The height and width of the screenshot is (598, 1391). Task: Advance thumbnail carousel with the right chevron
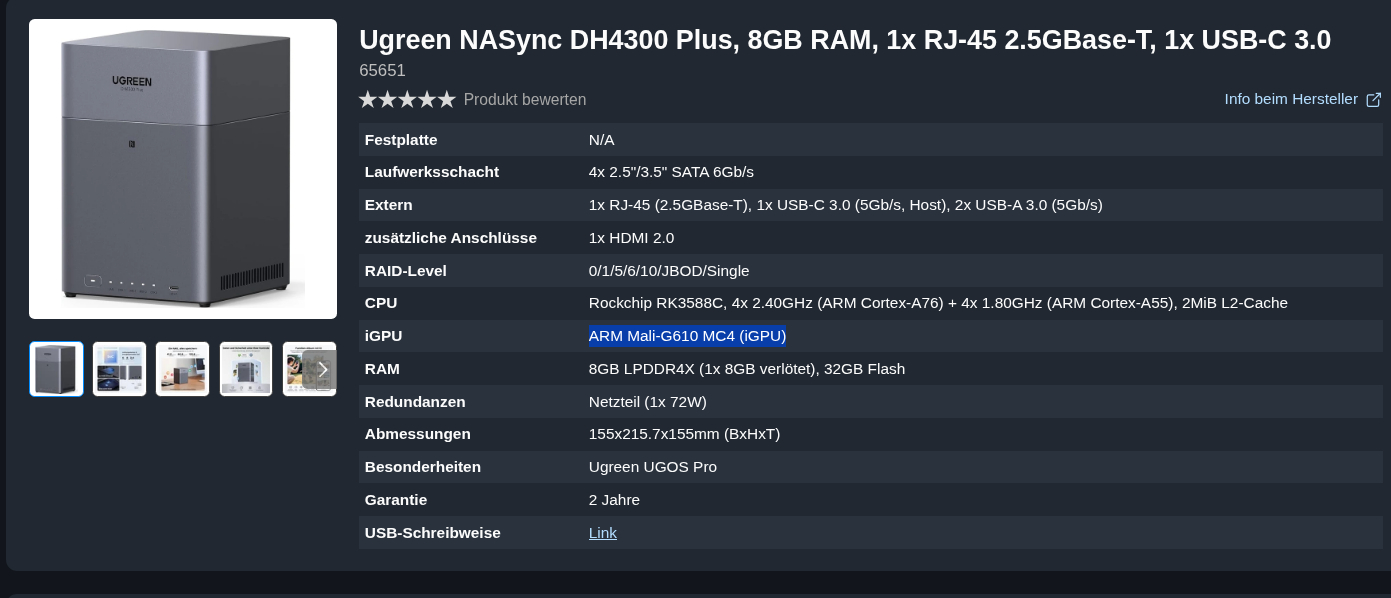[x=322, y=369]
